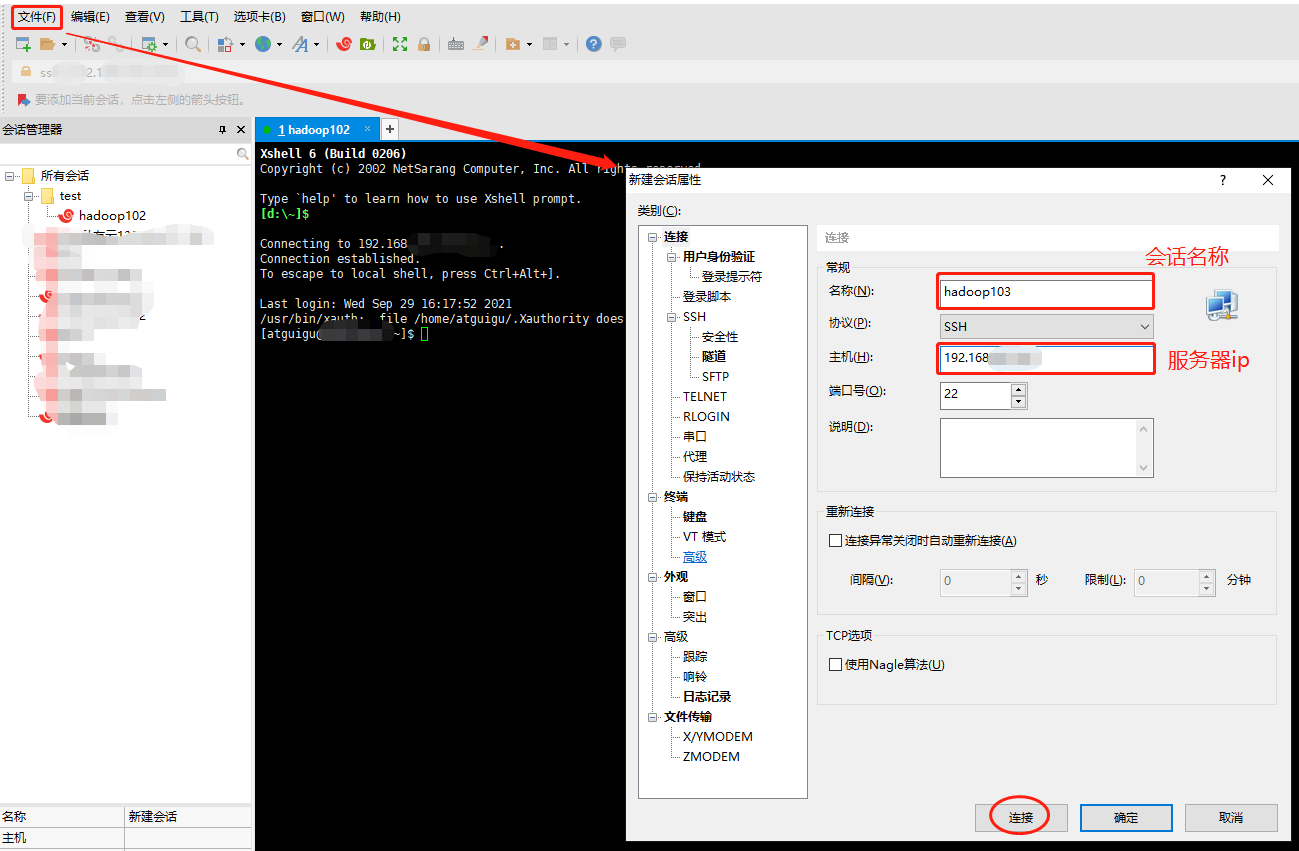Click the 确定 OK button
Image resolution: width=1299 pixels, height=851 pixels.
[1126, 818]
